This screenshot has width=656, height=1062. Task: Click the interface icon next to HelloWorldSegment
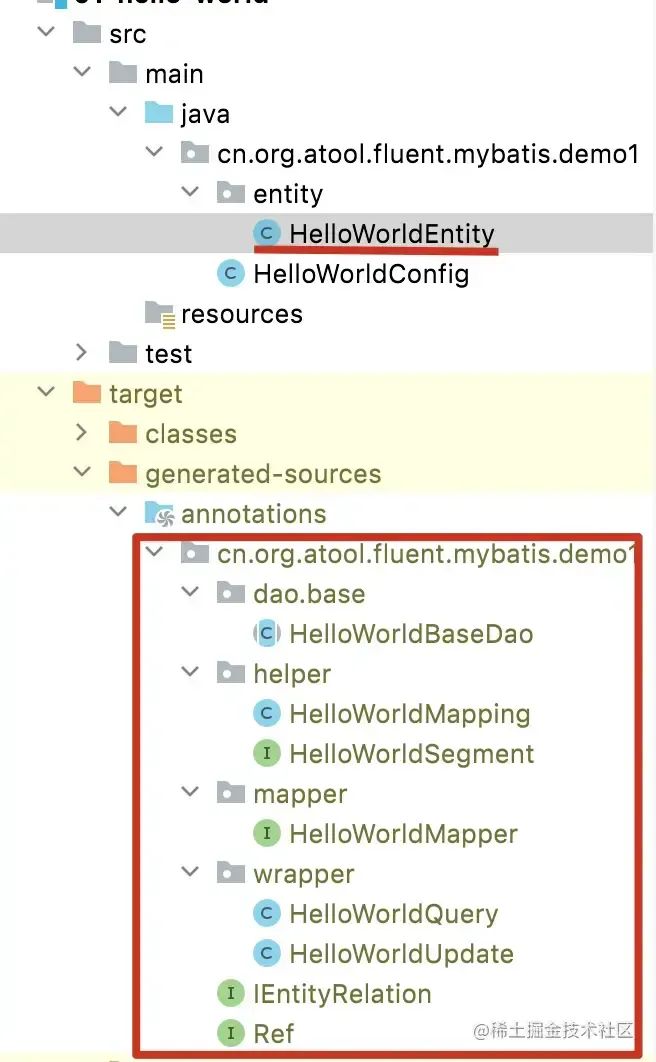264,753
